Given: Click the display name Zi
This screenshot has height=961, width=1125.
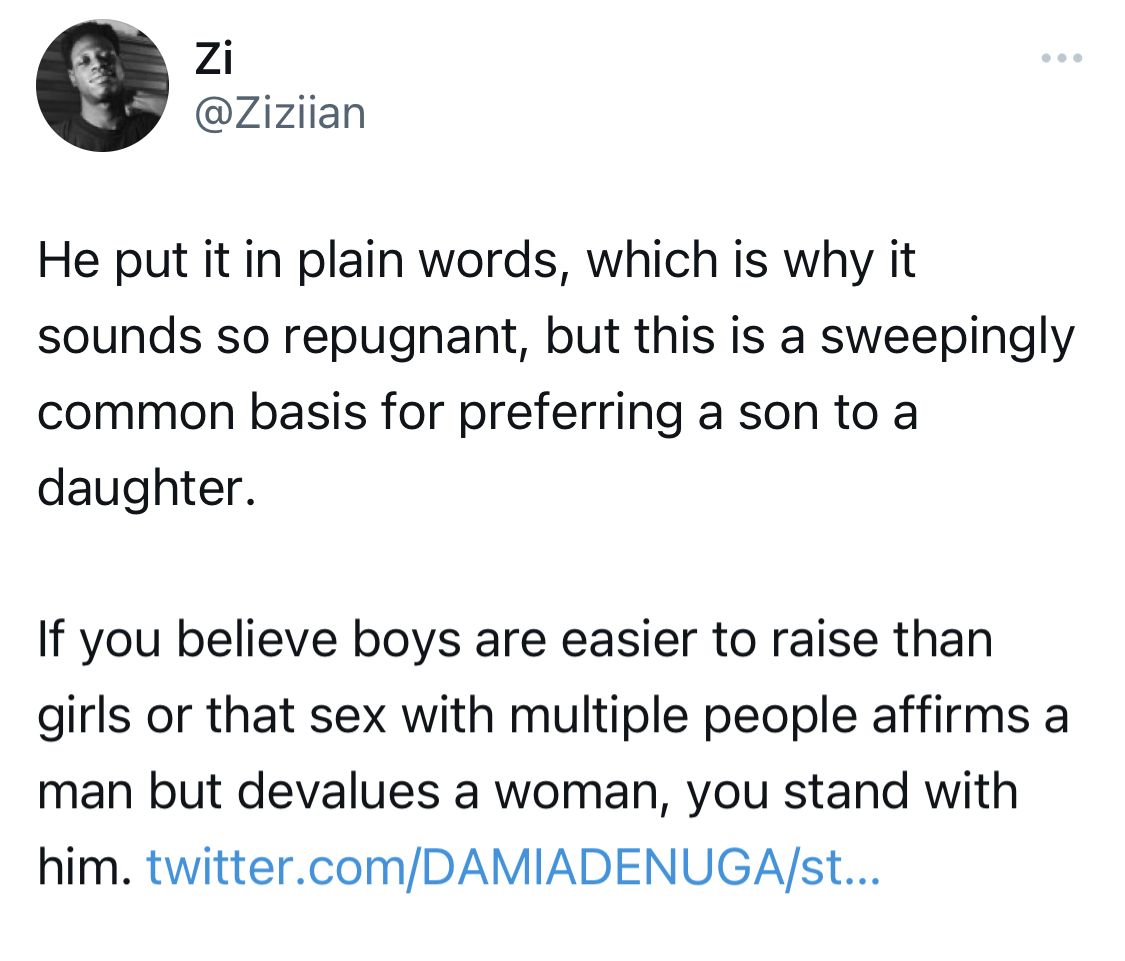Looking at the screenshot, I should coord(214,58).
